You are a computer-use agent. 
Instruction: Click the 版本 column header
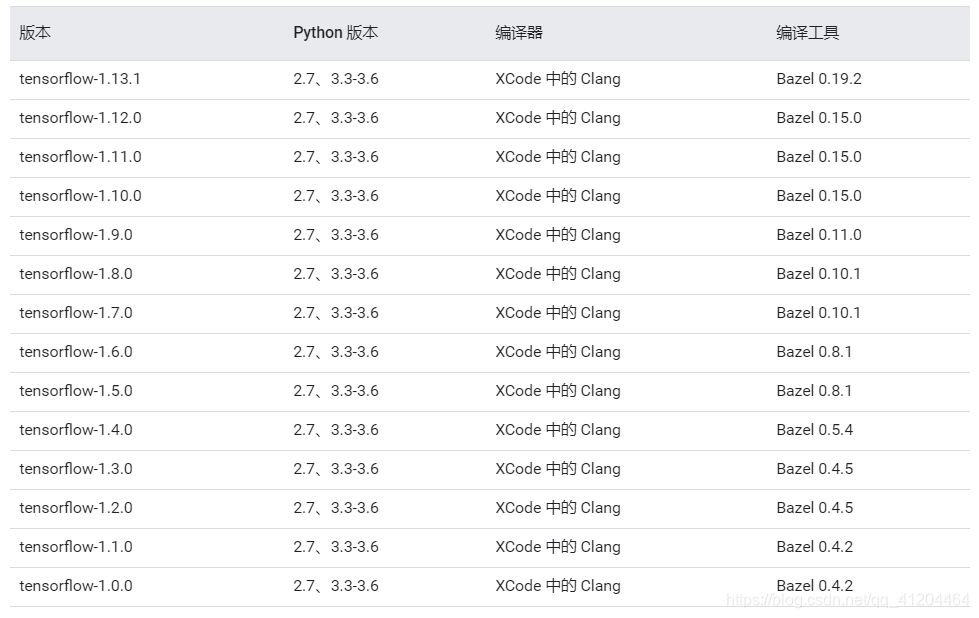coord(35,32)
